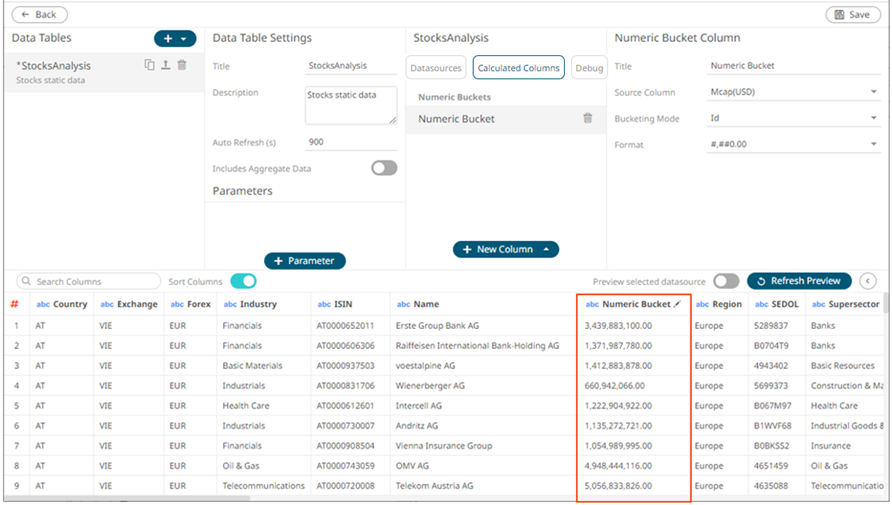Screen dimensions: 892x505
Task: Delete the StocksAnalysis data table
Action: click(x=181, y=65)
